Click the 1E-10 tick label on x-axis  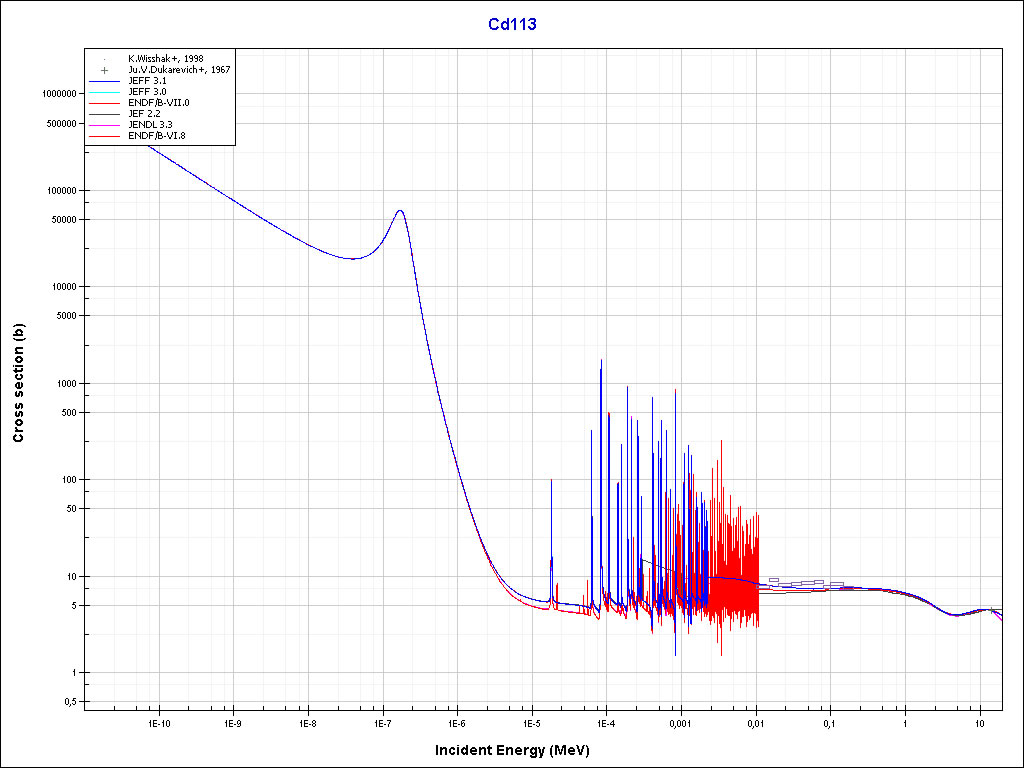[157, 723]
